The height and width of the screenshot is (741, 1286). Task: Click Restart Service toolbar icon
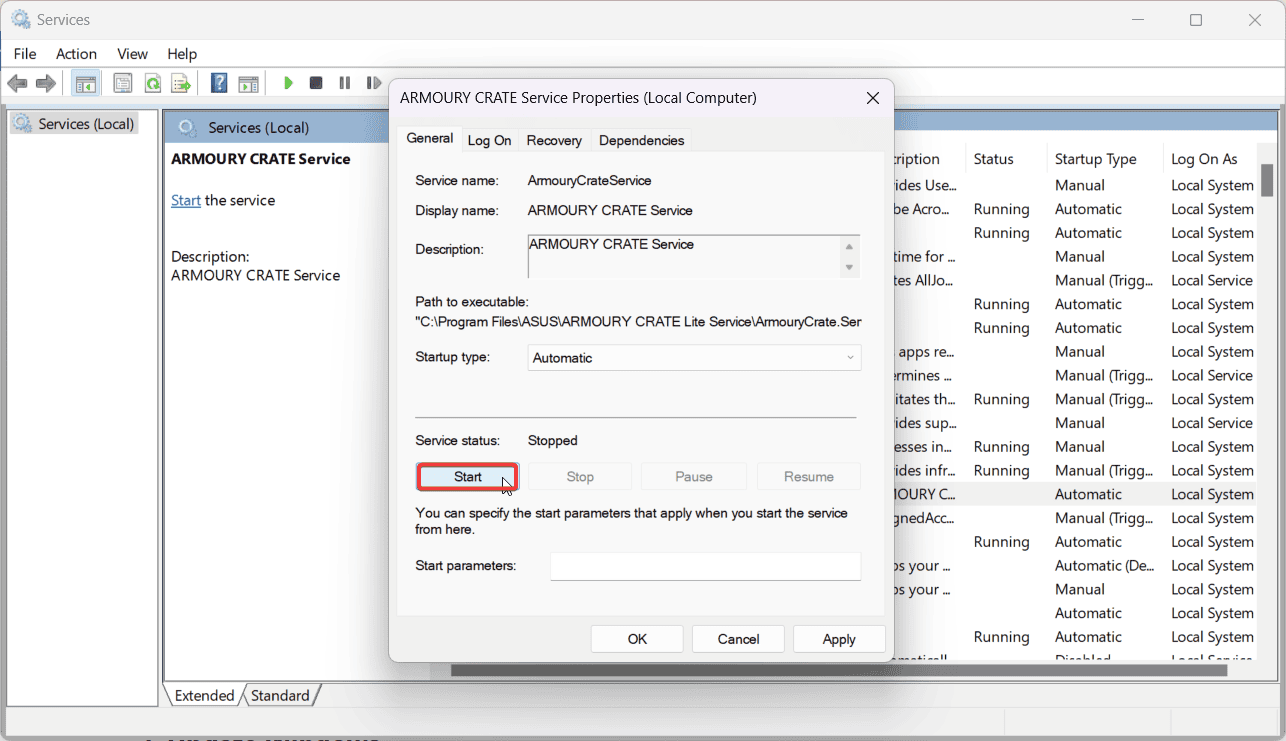click(373, 83)
